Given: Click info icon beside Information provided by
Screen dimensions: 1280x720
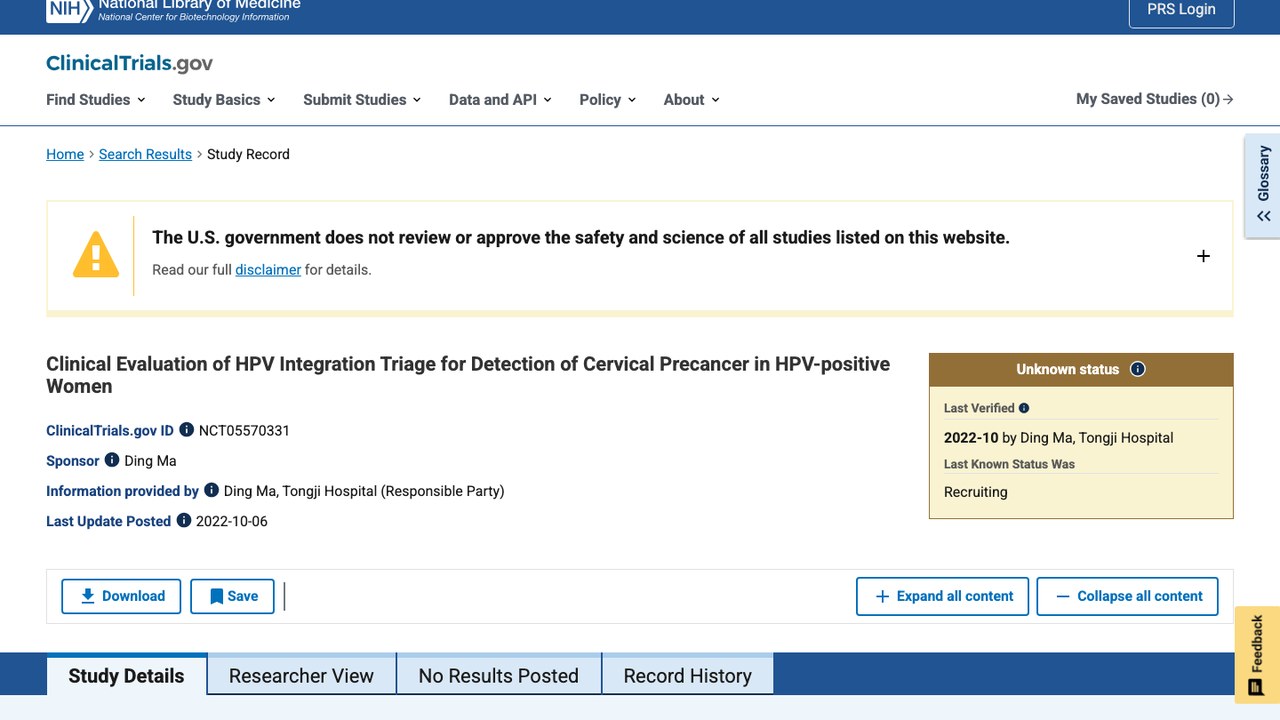Looking at the screenshot, I should pyautogui.click(x=211, y=490).
